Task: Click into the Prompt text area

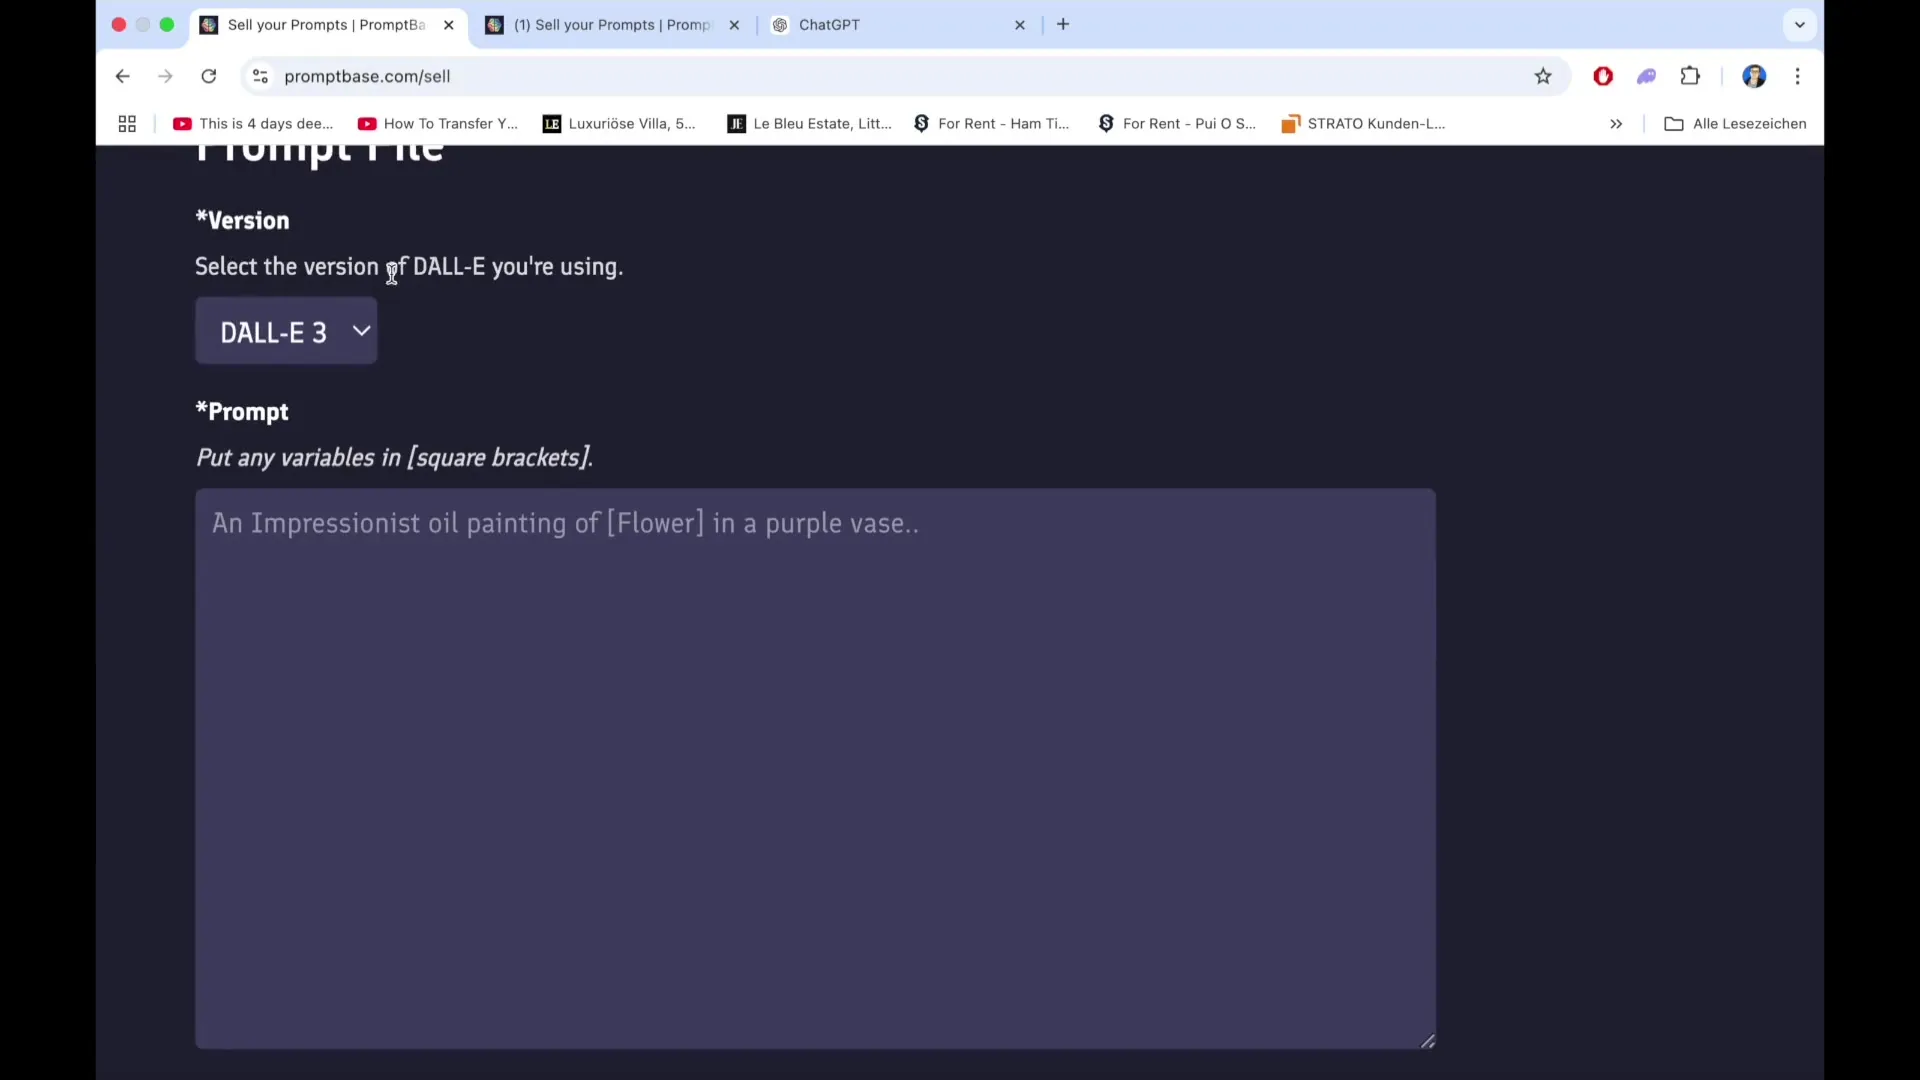Action: 815,768
